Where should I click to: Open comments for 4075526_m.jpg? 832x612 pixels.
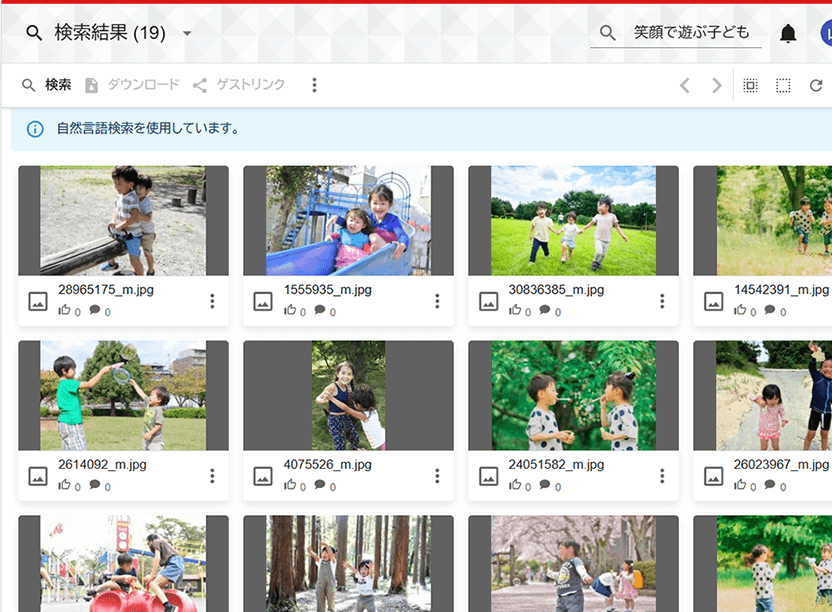320,485
